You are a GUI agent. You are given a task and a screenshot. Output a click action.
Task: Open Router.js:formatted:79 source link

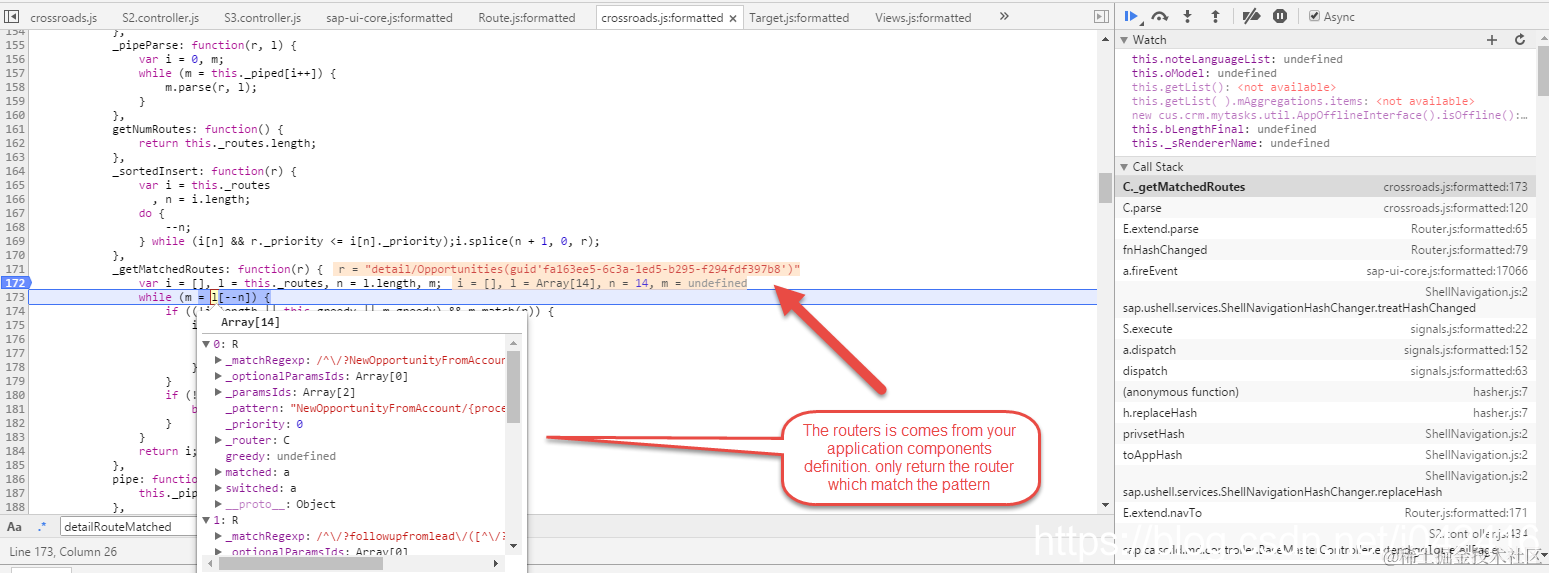(1469, 250)
